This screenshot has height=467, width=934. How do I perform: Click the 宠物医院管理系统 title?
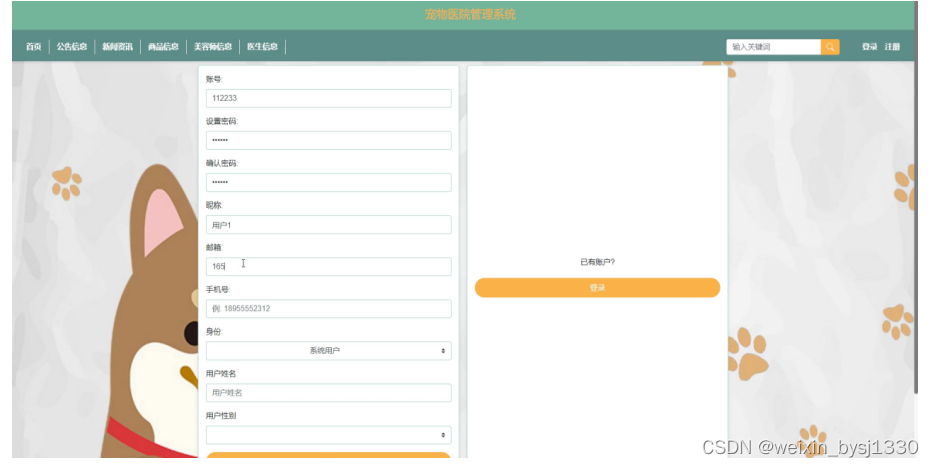[x=470, y=15]
